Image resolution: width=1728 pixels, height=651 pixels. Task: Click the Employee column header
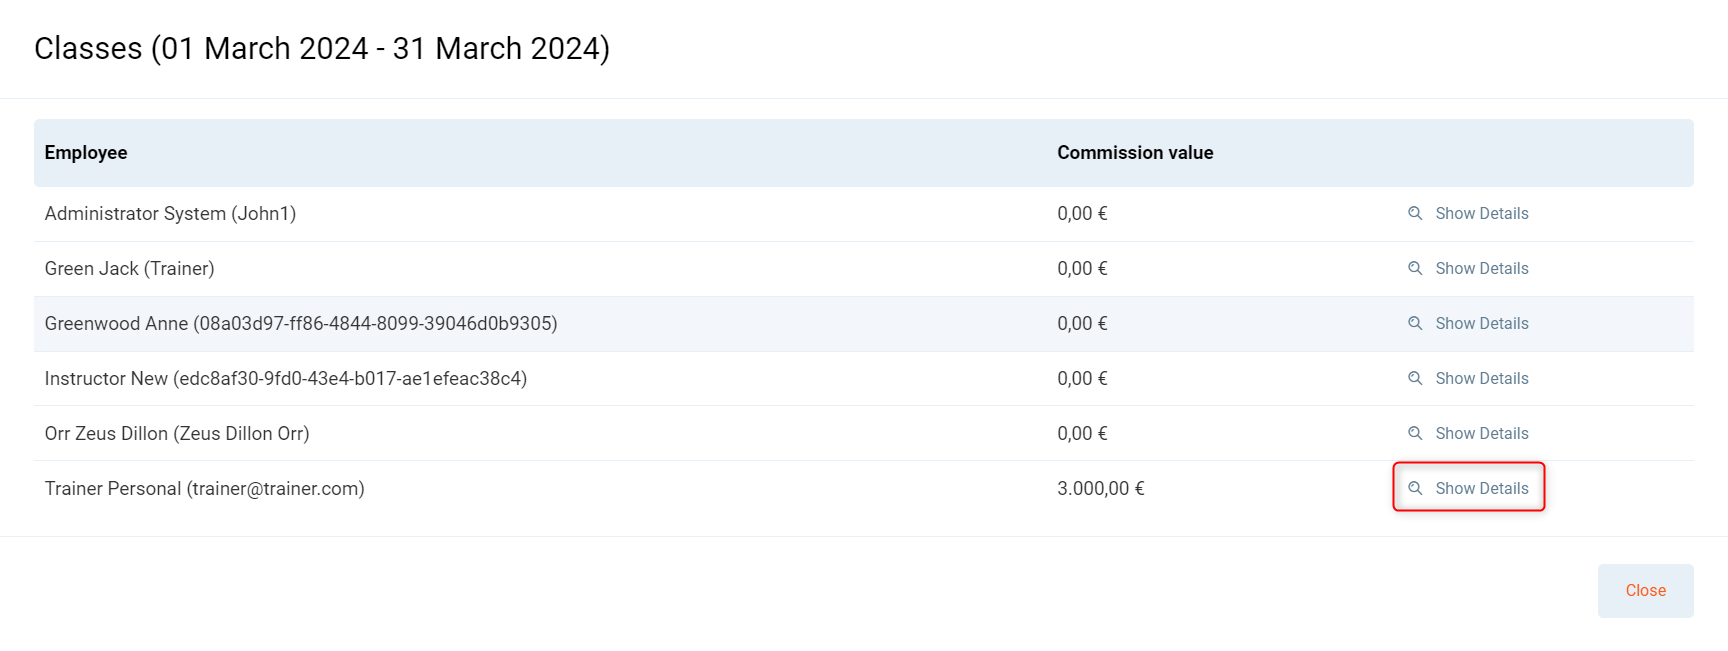tap(86, 153)
